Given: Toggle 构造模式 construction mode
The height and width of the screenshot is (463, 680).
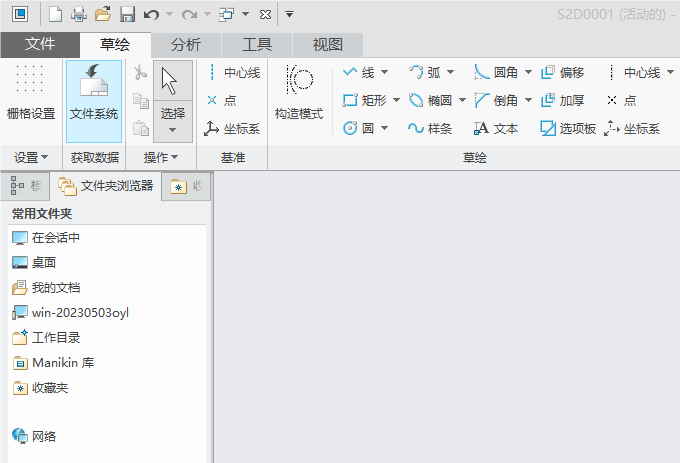Looking at the screenshot, I should [x=299, y=93].
